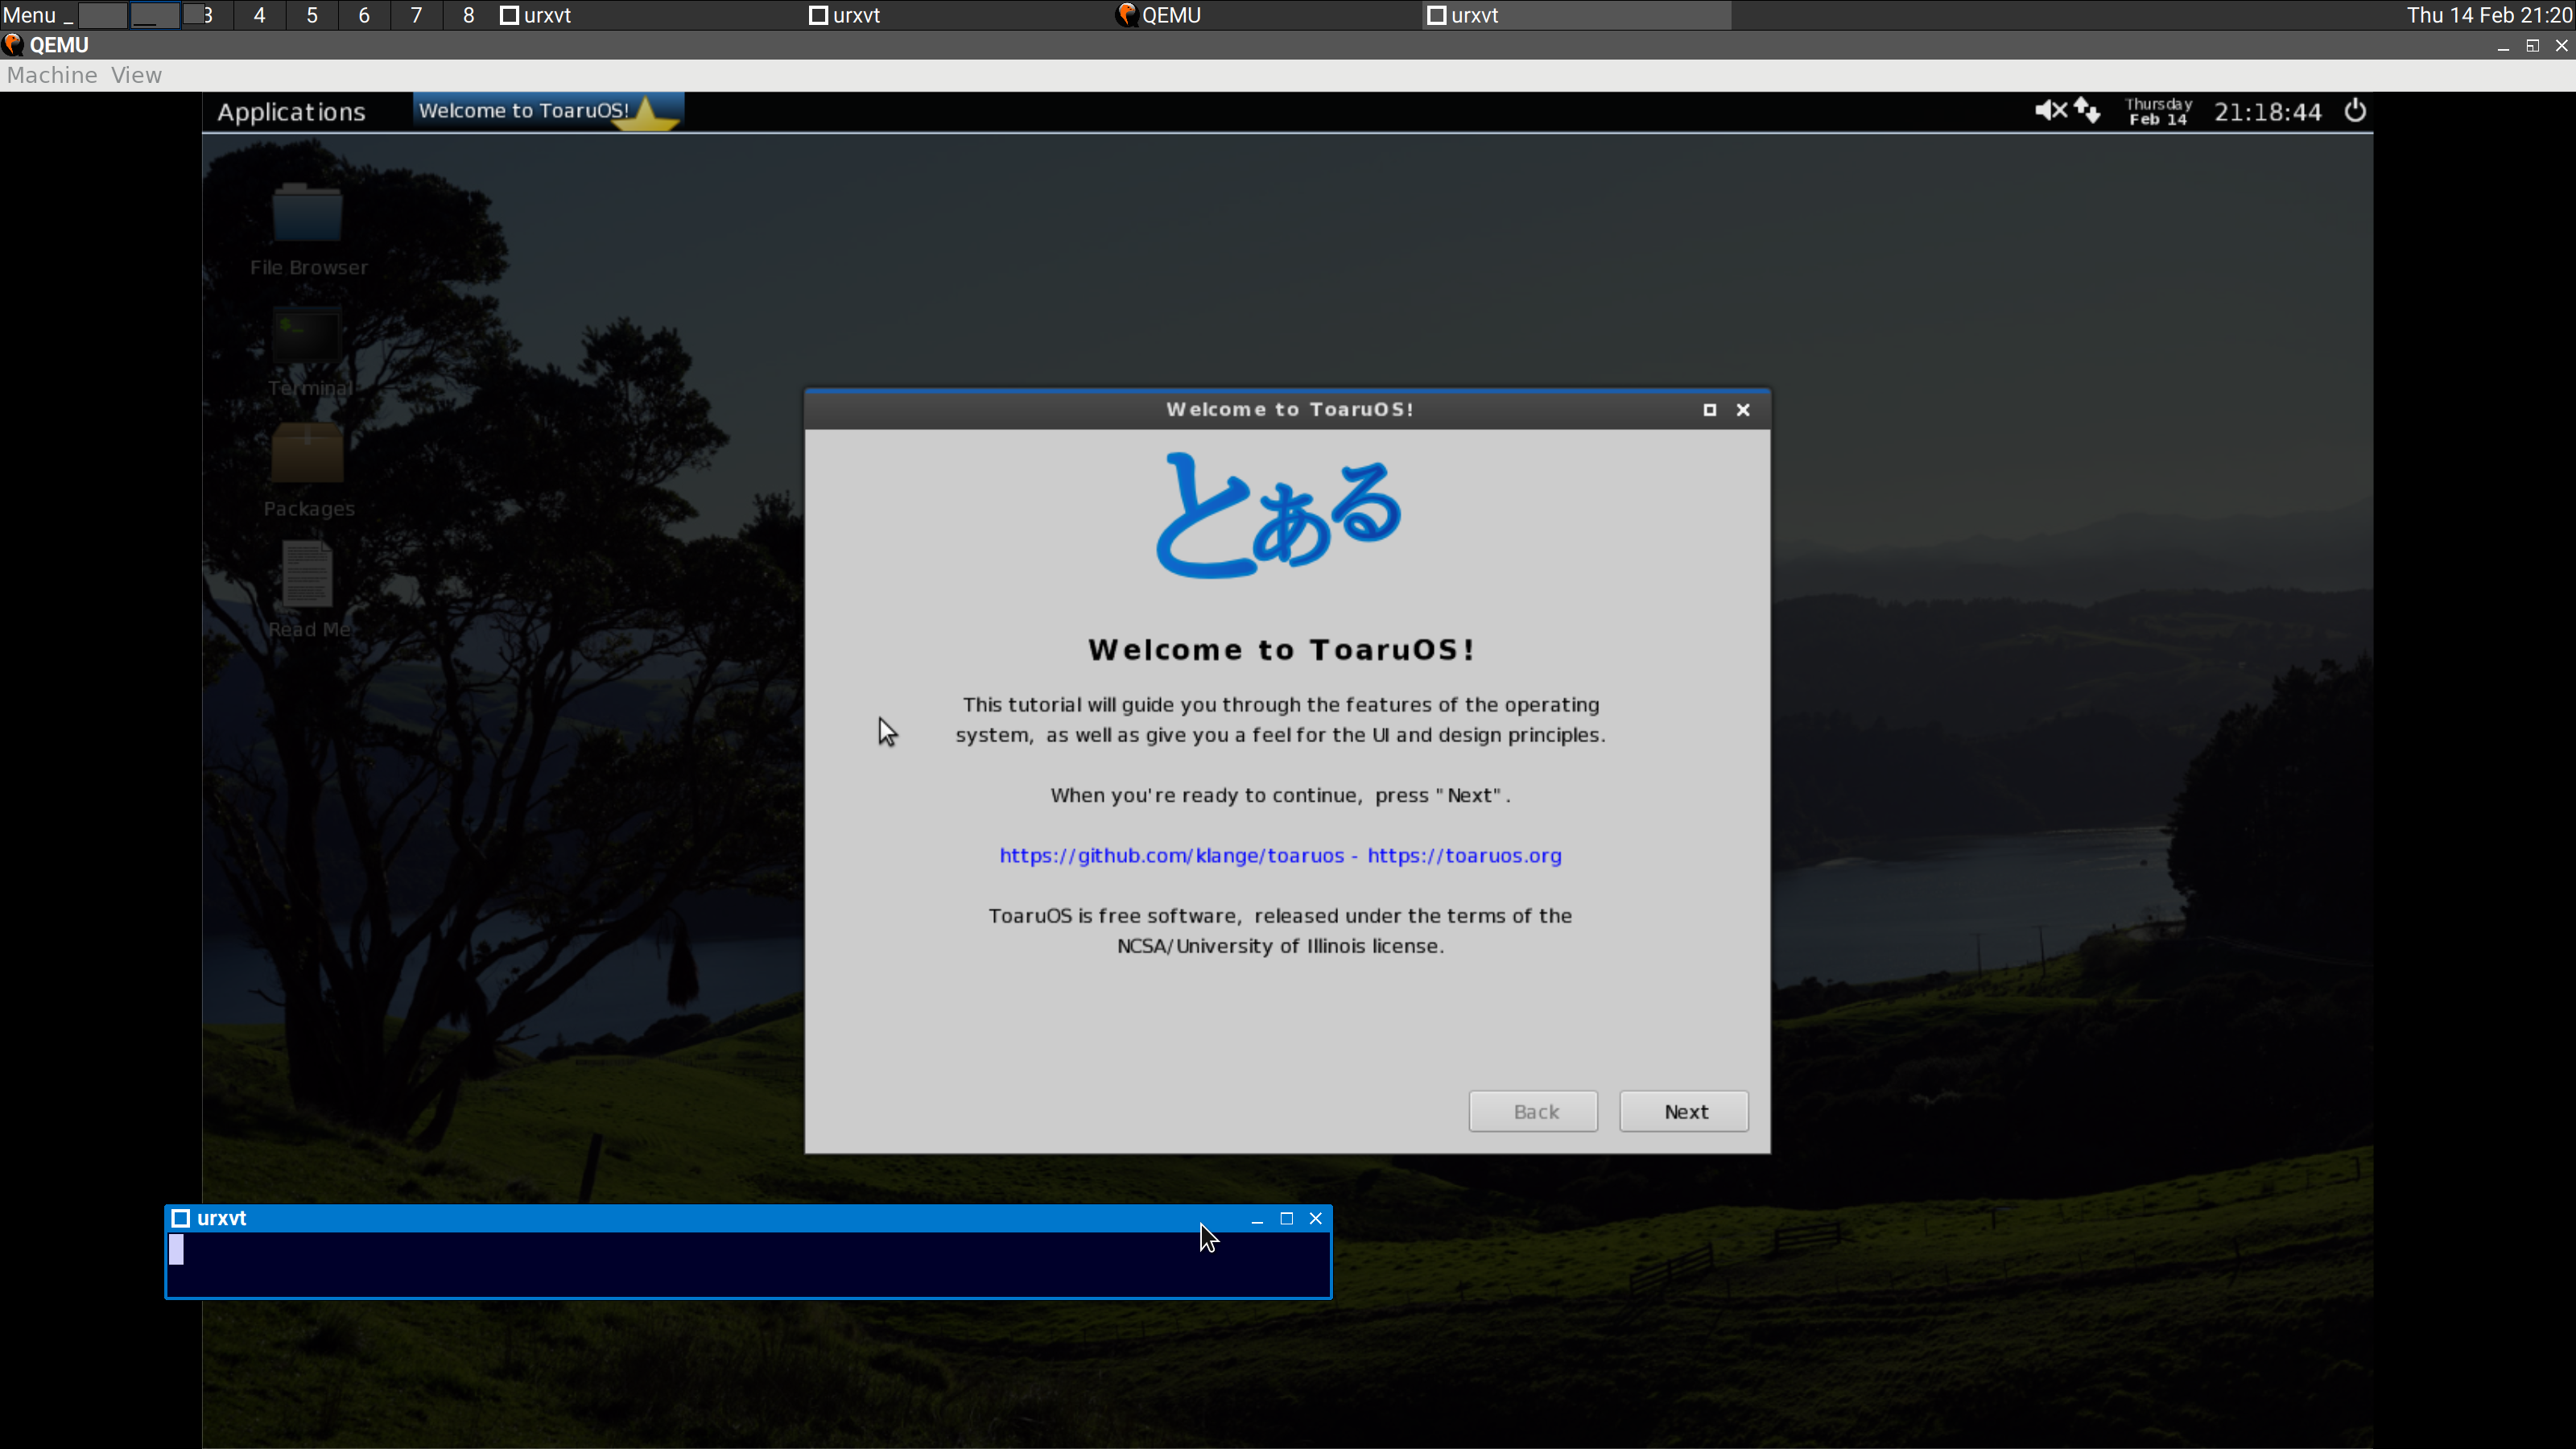Open the Applications menu in ToaruOS
This screenshot has height=1449, width=2576.
pyautogui.click(x=291, y=112)
